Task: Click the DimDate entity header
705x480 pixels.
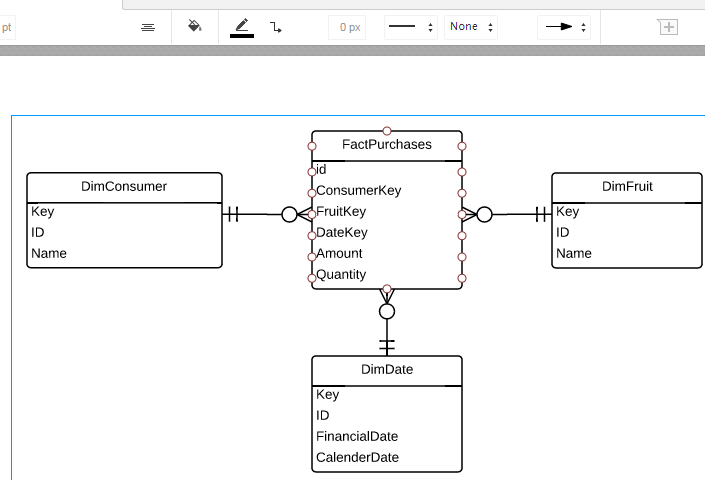Action: pyautogui.click(x=387, y=370)
